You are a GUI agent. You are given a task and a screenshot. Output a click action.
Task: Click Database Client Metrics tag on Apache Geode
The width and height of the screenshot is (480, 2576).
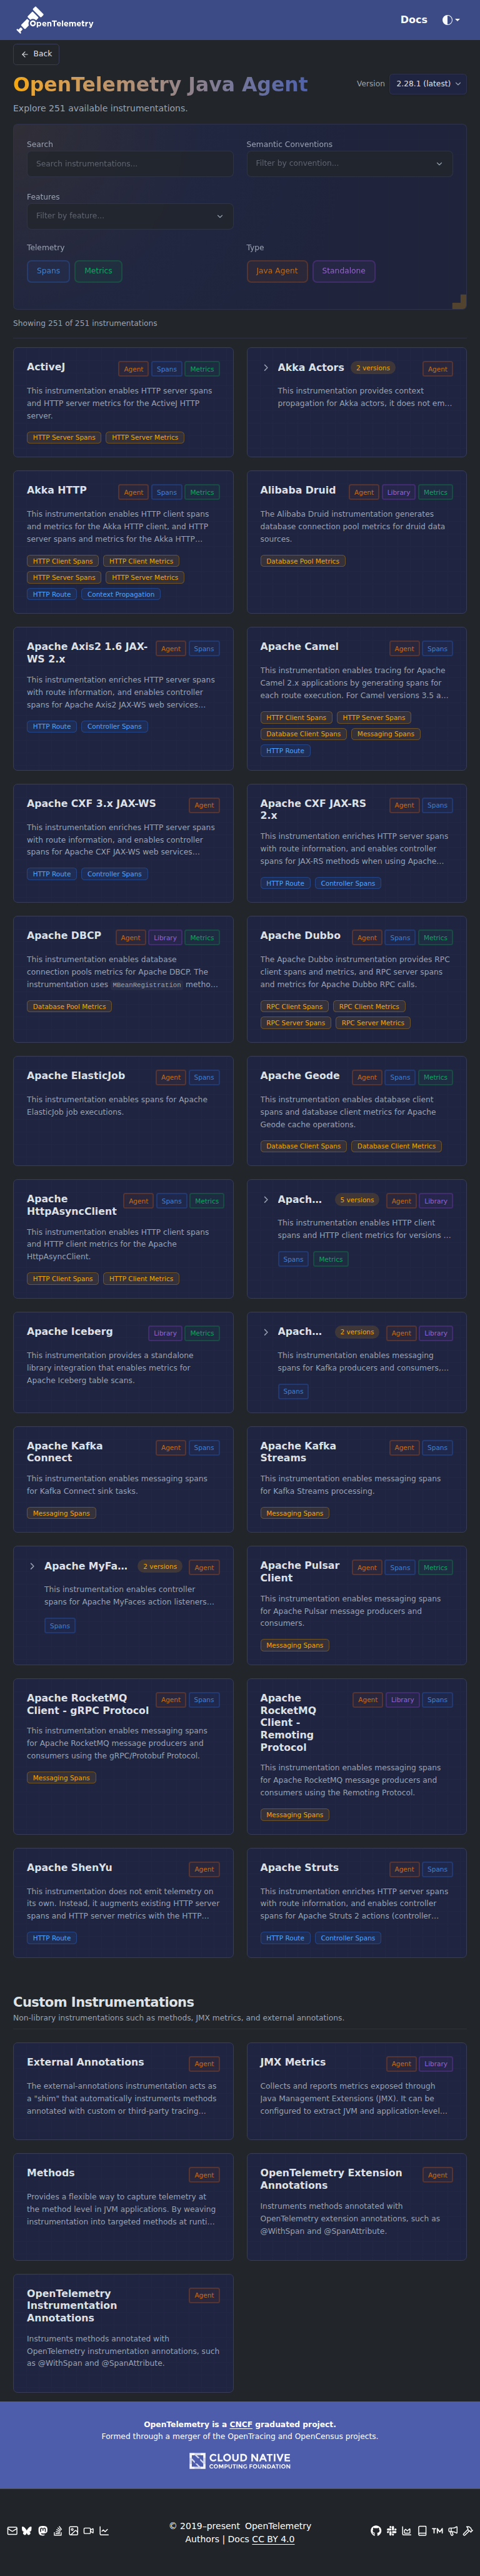coord(396,1146)
